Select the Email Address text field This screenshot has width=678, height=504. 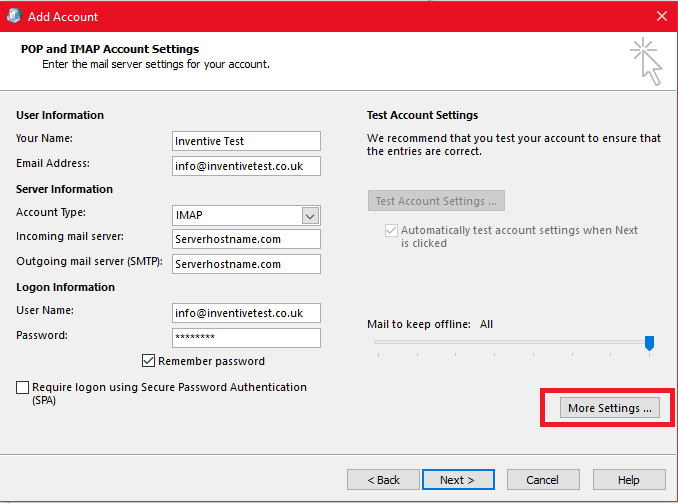[x=245, y=165]
